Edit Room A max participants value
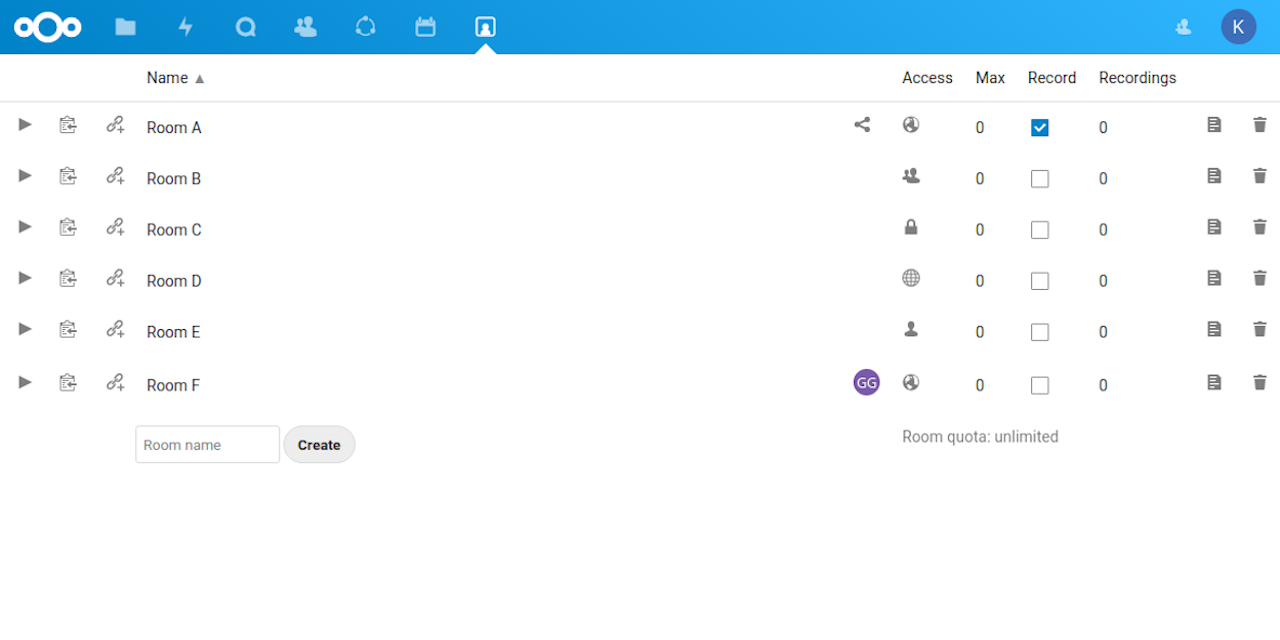This screenshot has width=1280, height=640. pyautogui.click(x=980, y=128)
